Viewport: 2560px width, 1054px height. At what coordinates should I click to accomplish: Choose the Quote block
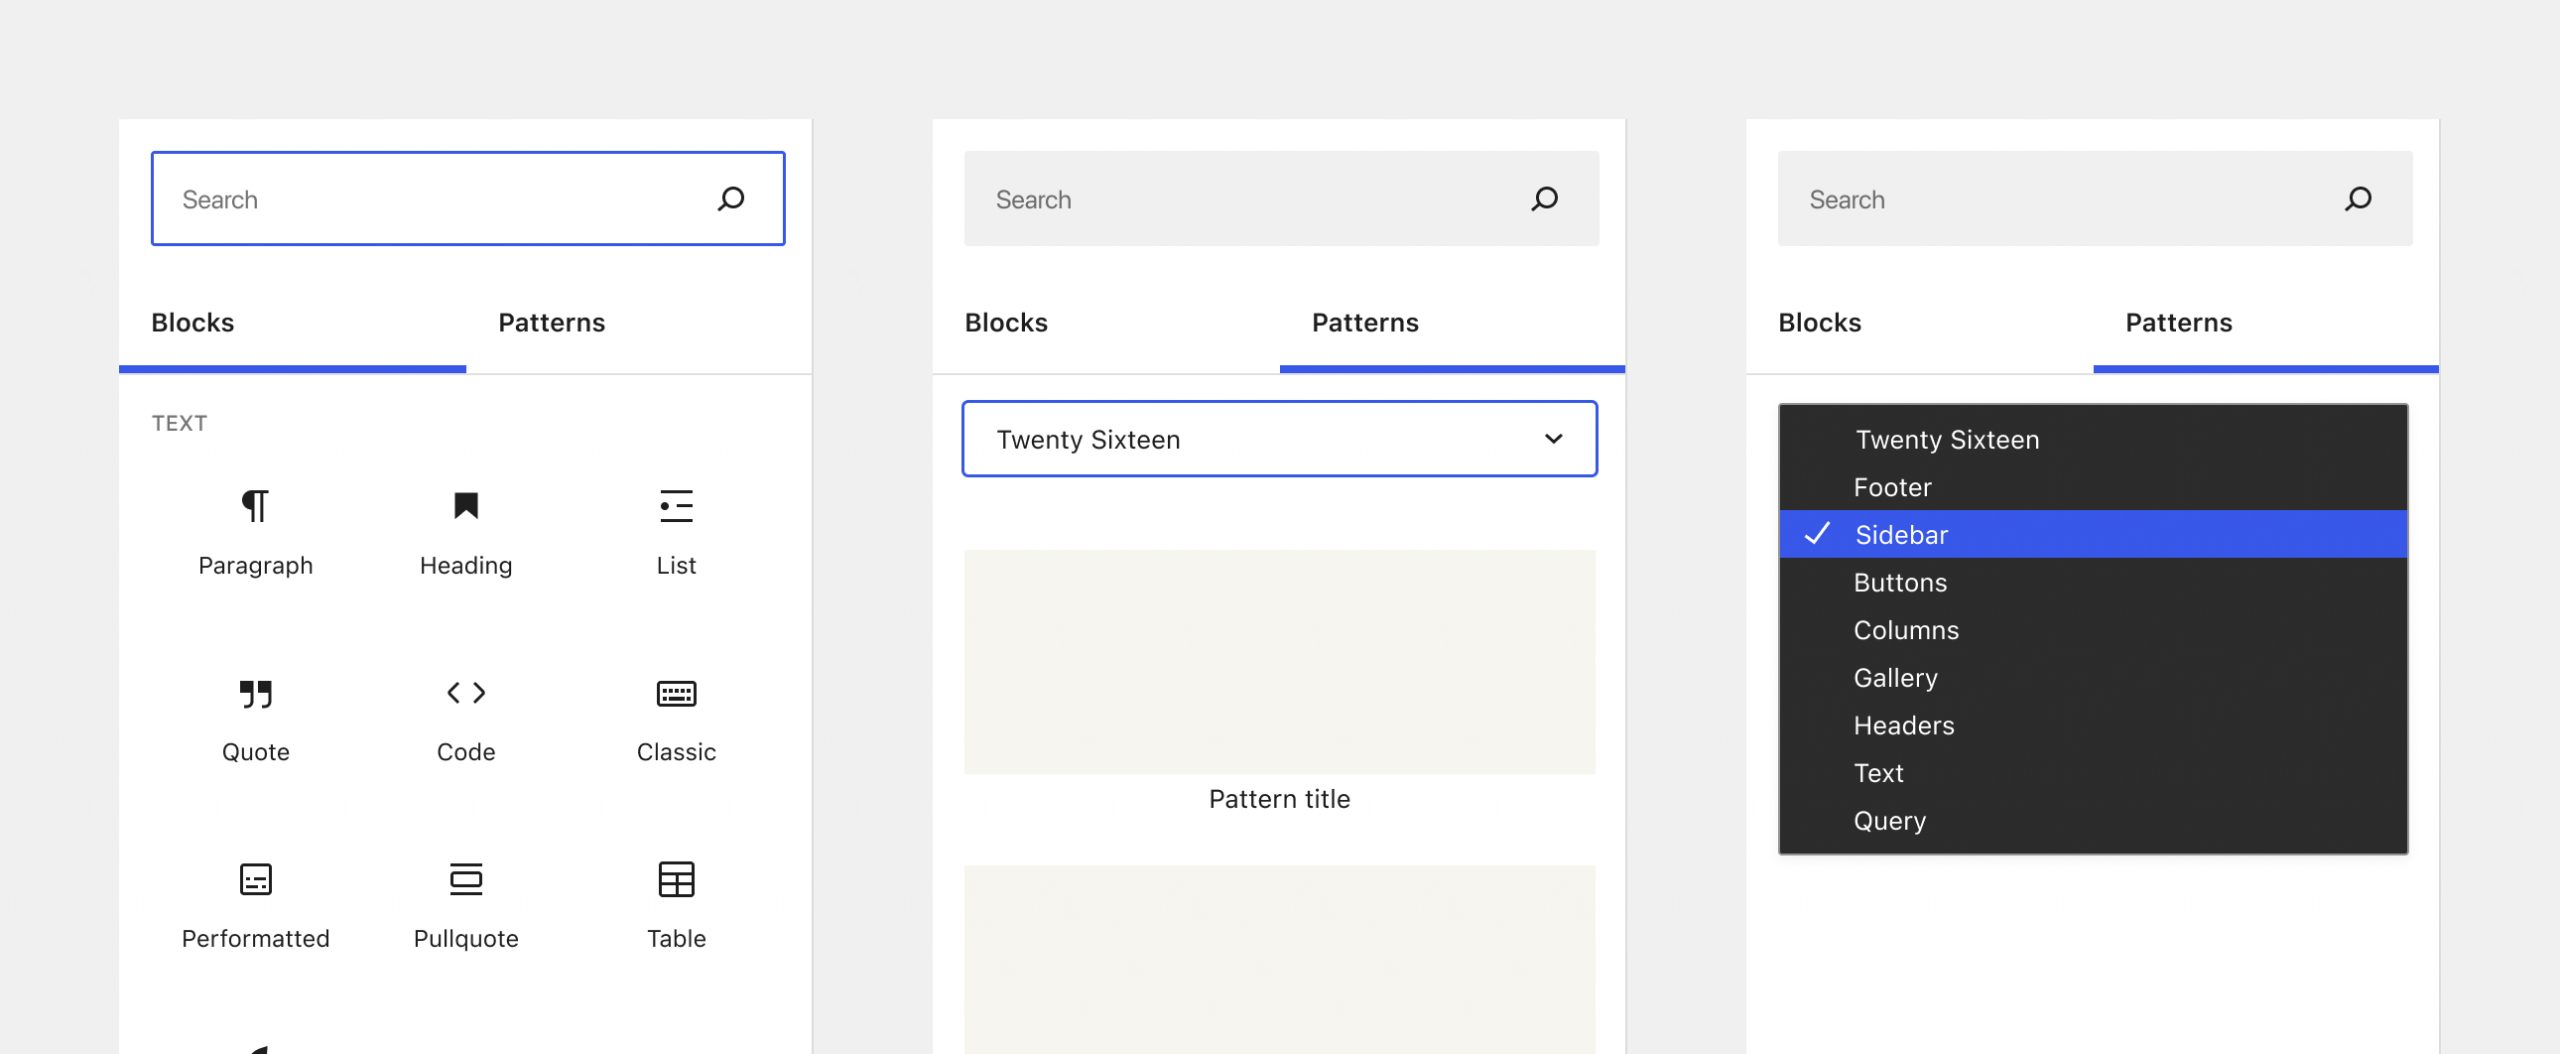click(255, 720)
